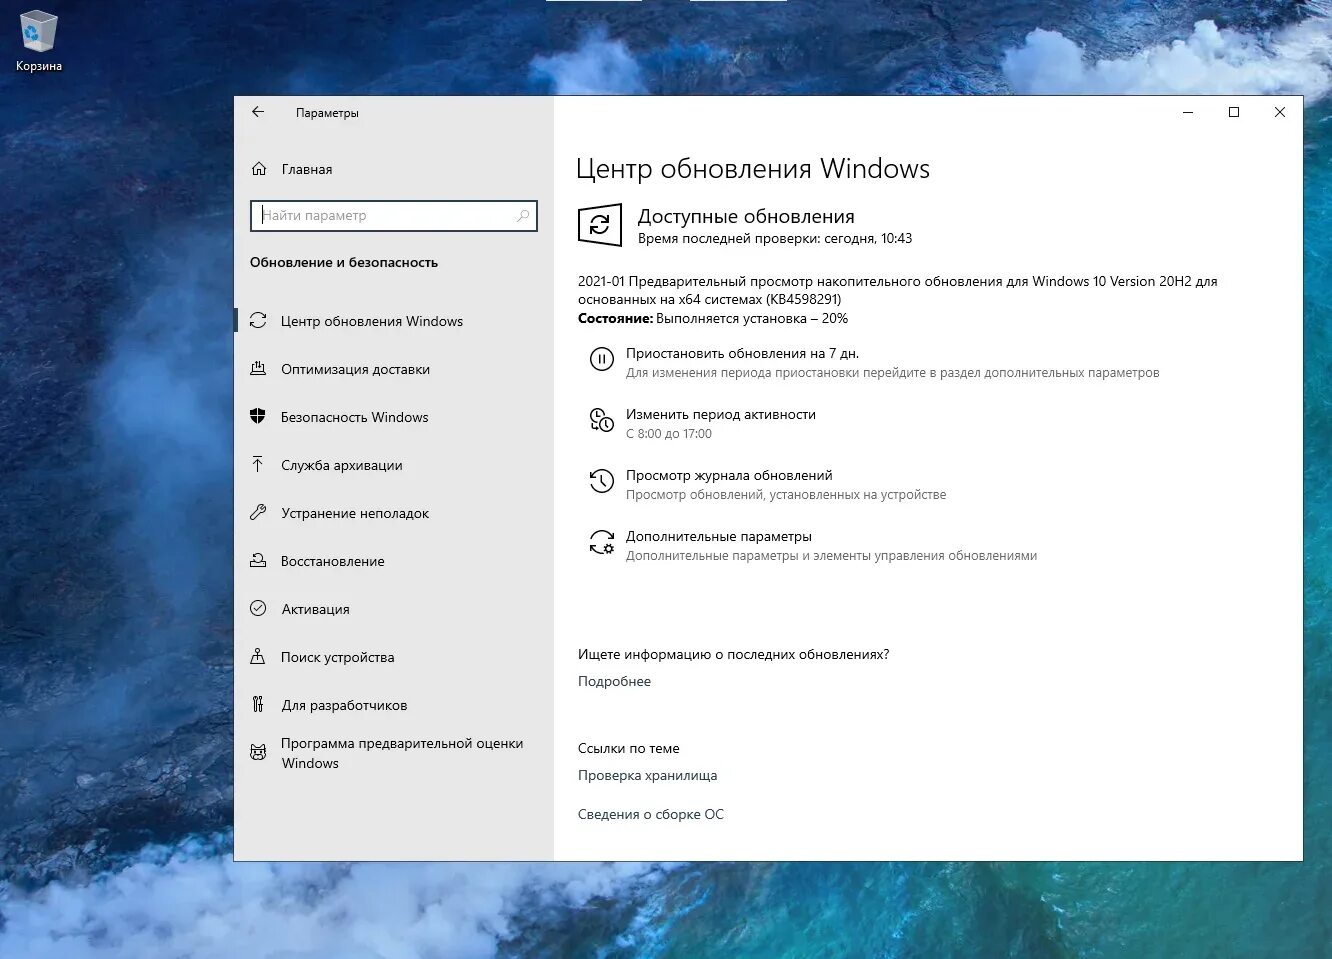Open Просмотр журнала обновлений
1332x959 pixels.
click(x=729, y=475)
